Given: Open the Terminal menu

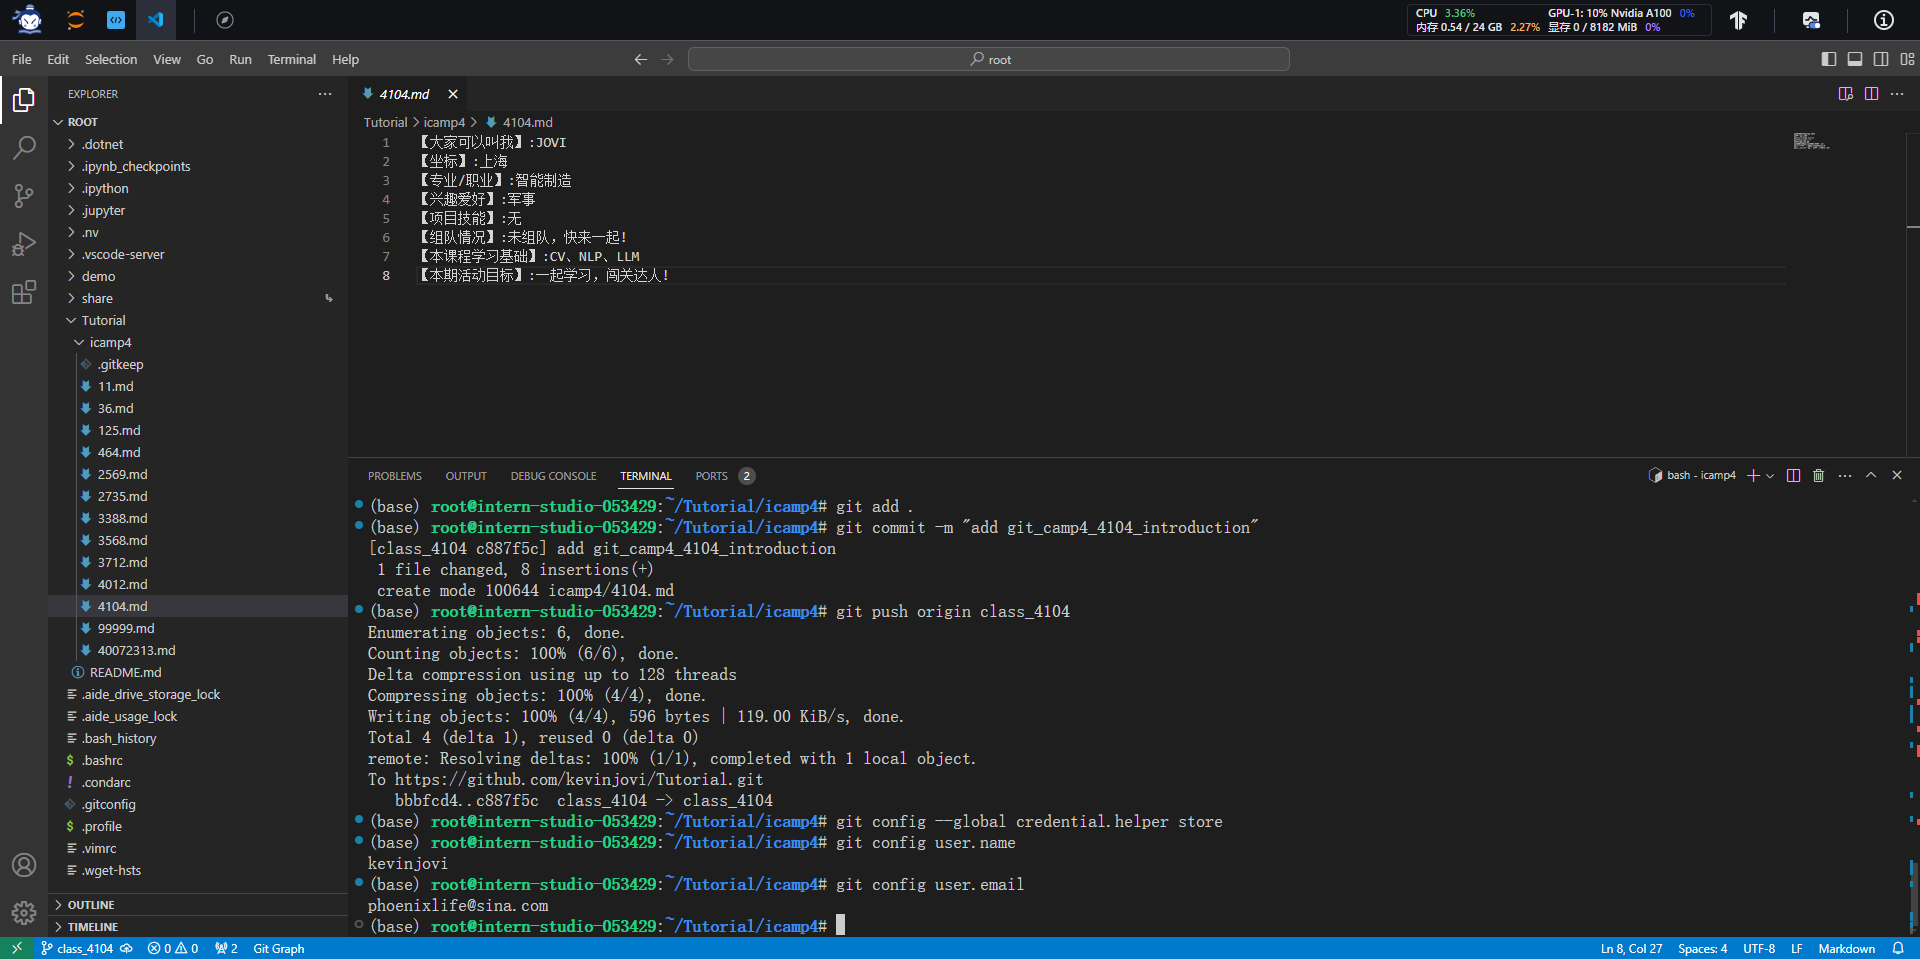Looking at the screenshot, I should pyautogui.click(x=291, y=60).
